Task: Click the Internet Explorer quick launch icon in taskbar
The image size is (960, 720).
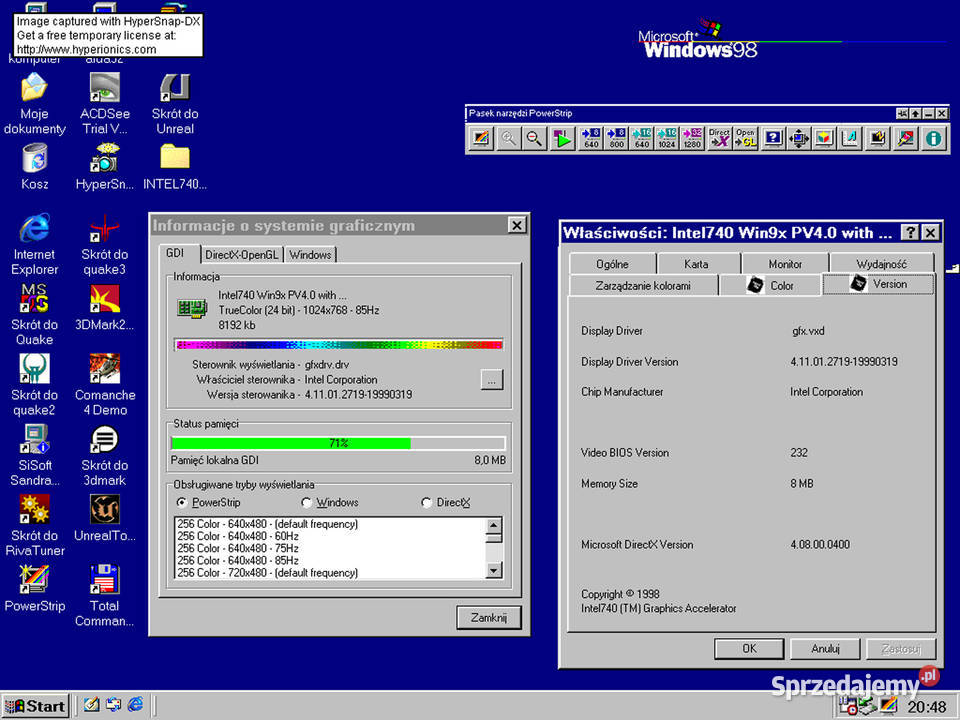Action: [x=135, y=705]
